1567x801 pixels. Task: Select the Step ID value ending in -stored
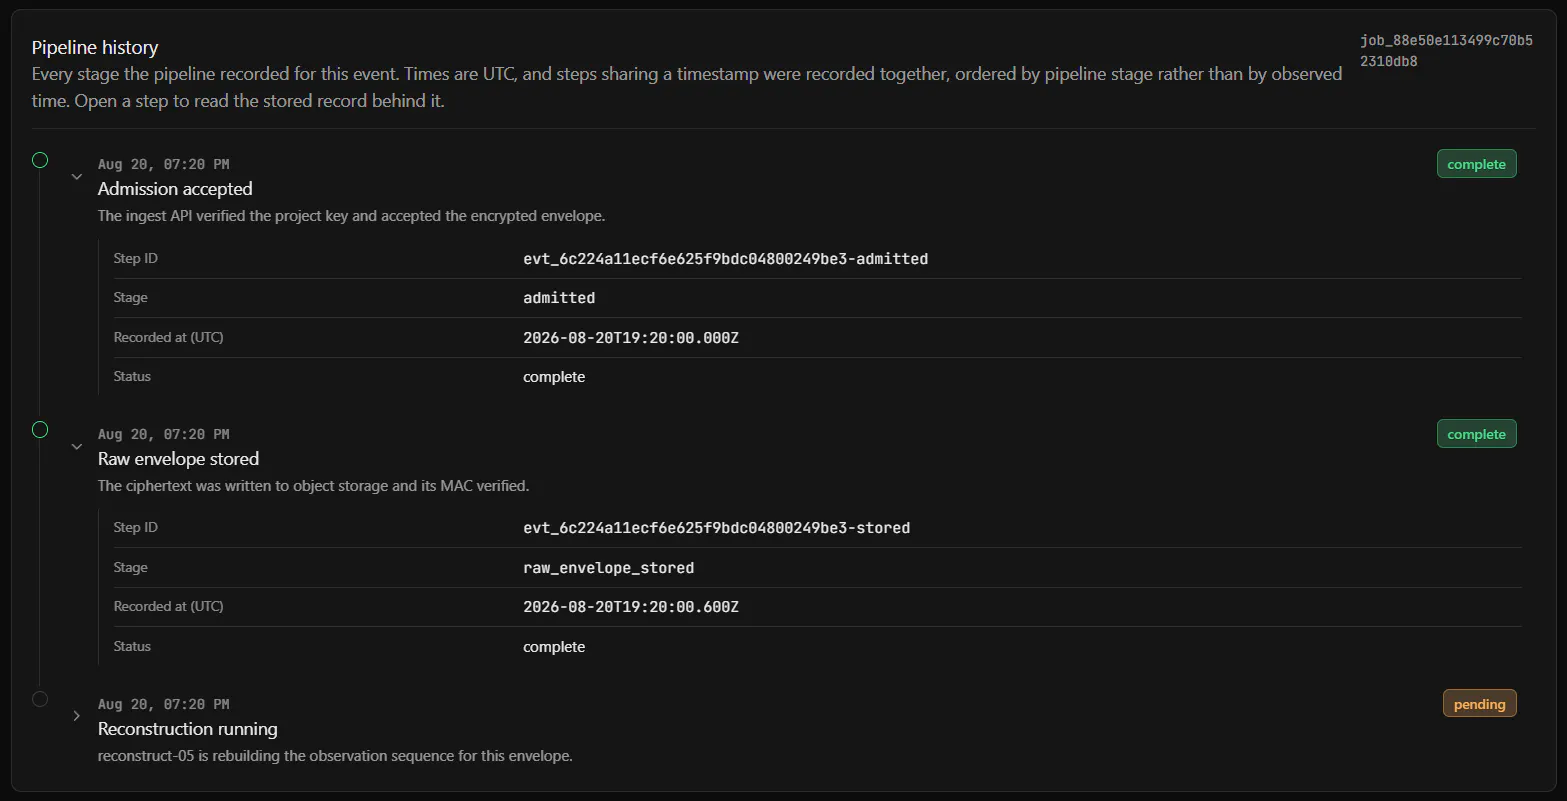[716, 528]
